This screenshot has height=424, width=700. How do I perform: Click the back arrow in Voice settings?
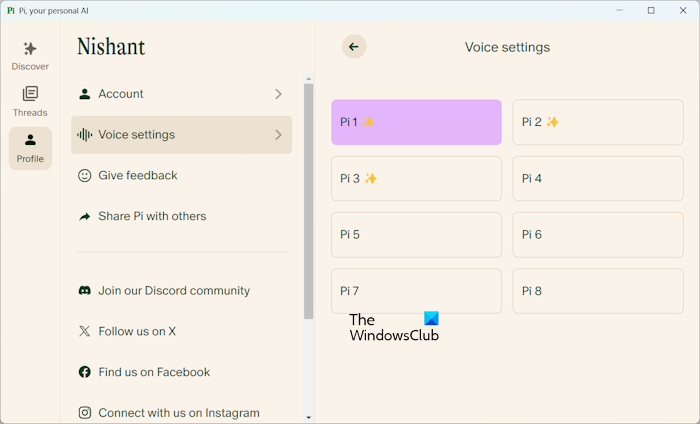coord(354,47)
